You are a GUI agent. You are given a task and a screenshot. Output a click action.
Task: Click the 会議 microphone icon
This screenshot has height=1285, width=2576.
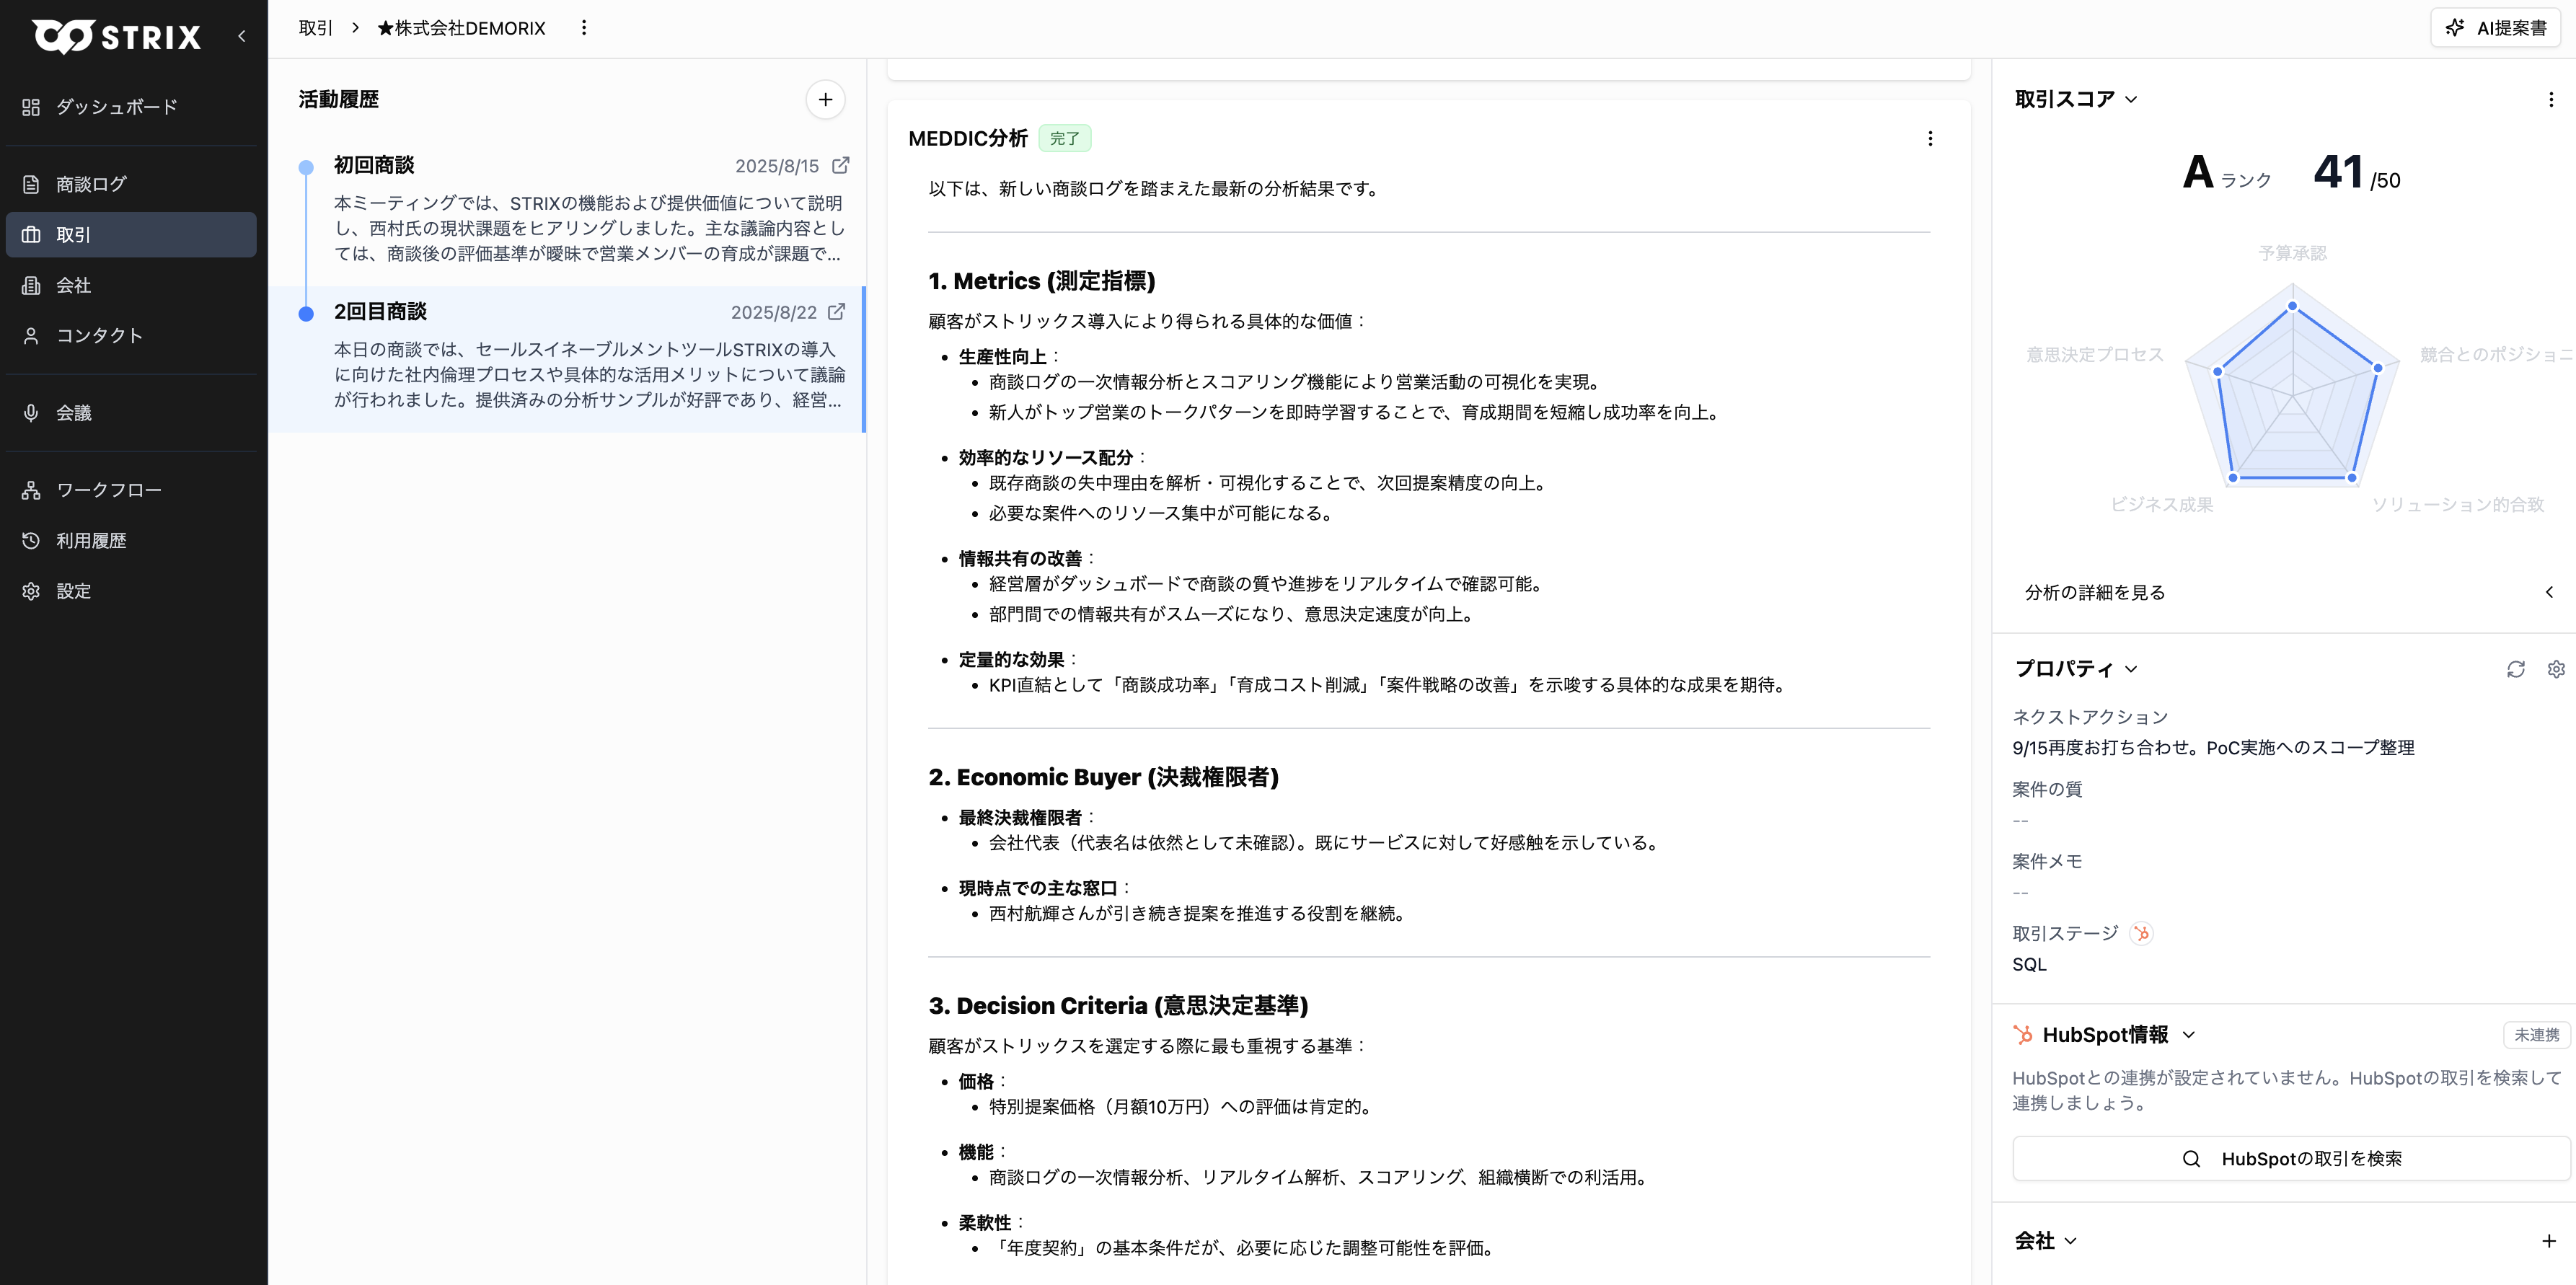[x=31, y=413]
